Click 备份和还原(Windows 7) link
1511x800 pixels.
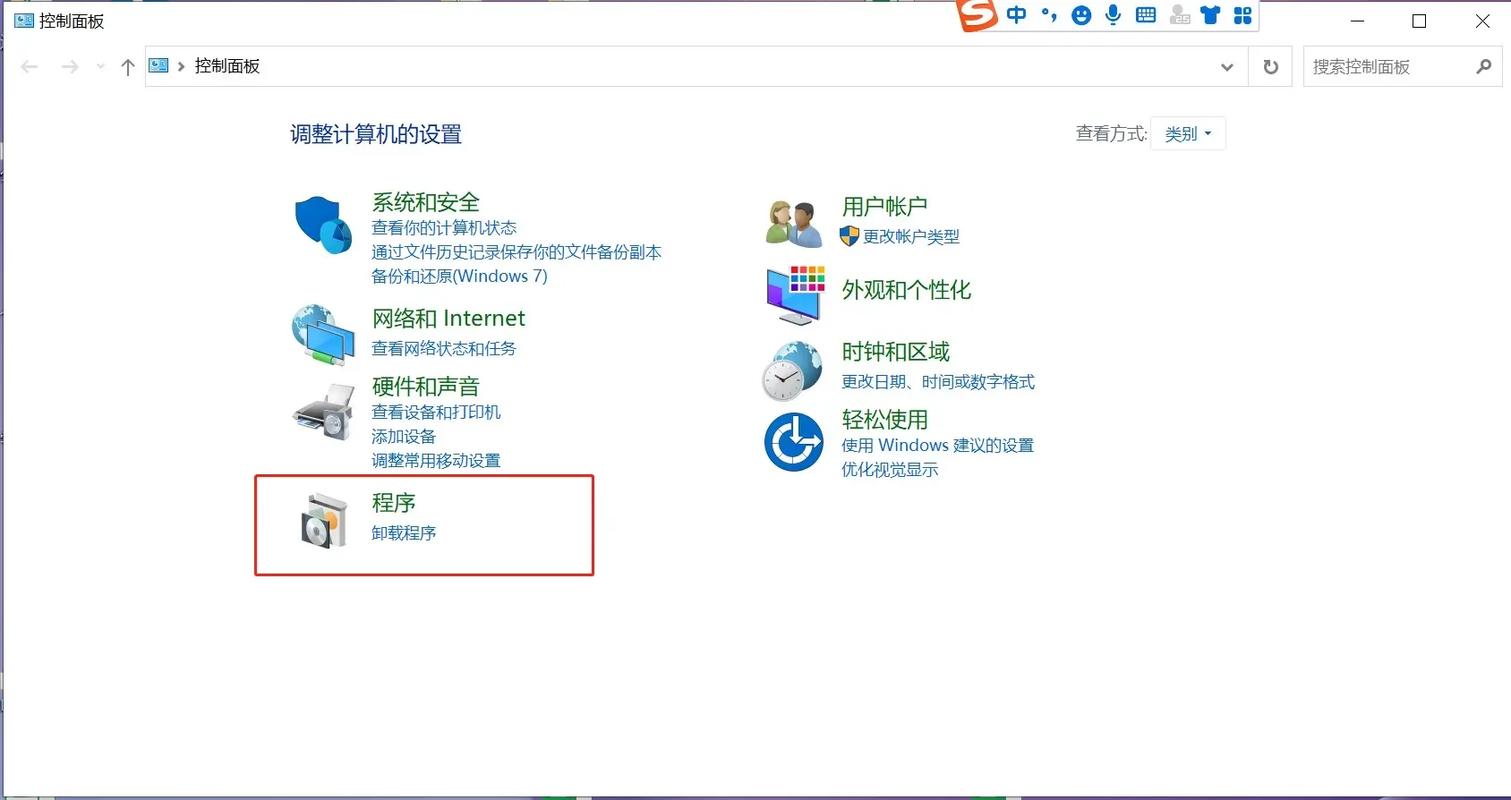coord(461,276)
